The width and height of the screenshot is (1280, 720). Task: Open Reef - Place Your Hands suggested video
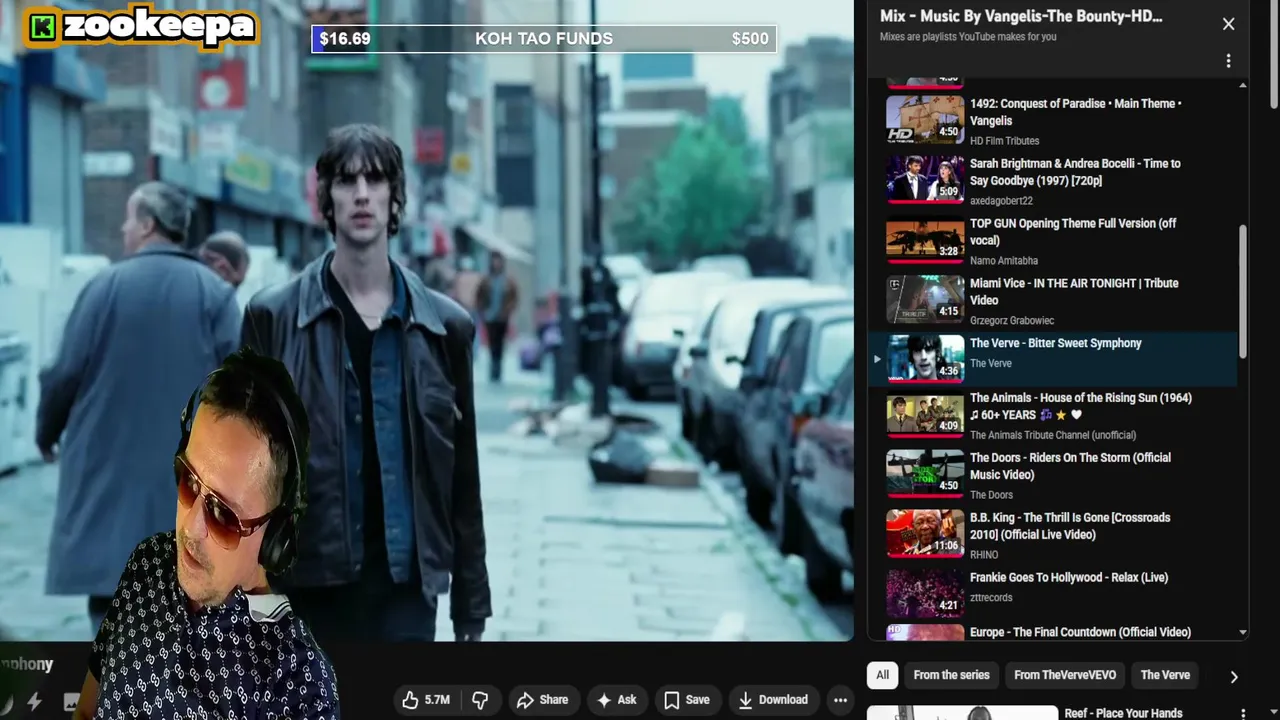tap(1123, 713)
